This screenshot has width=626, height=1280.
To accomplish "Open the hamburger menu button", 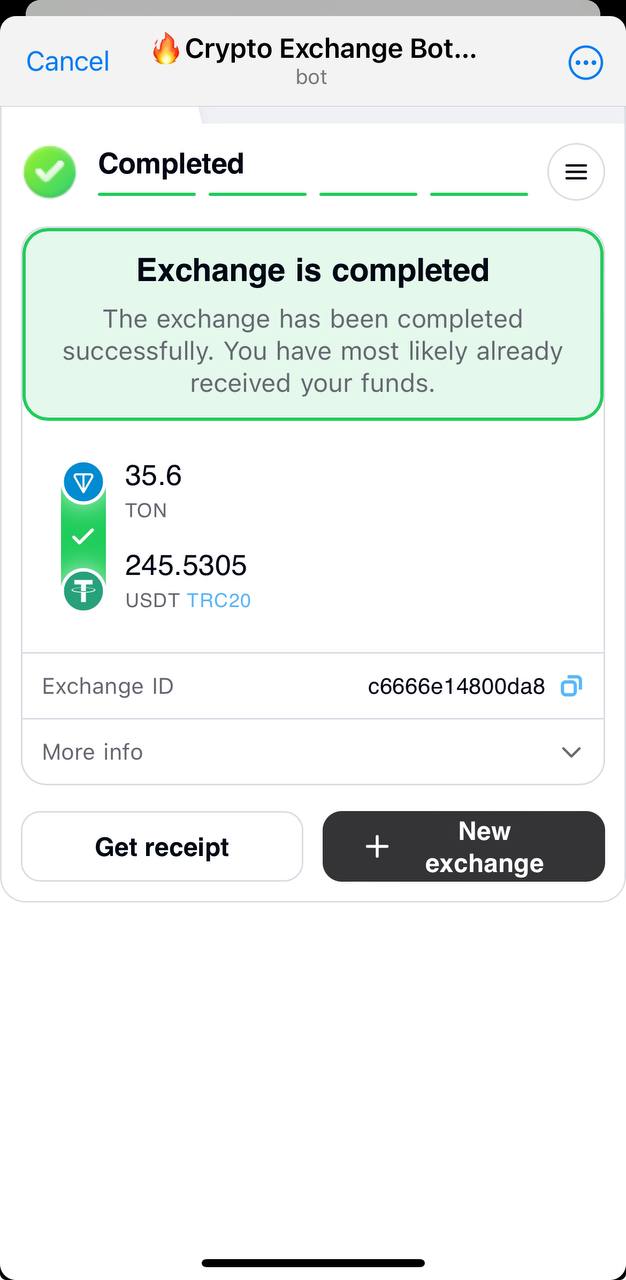I will (x=576, y=172).
